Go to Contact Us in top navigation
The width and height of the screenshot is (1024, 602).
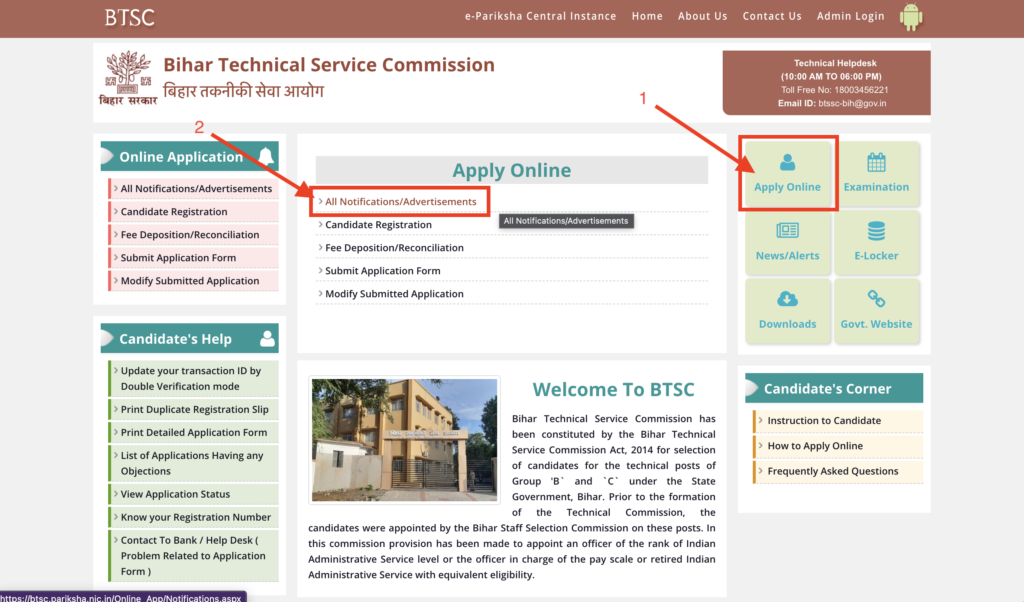click(771, 16)
